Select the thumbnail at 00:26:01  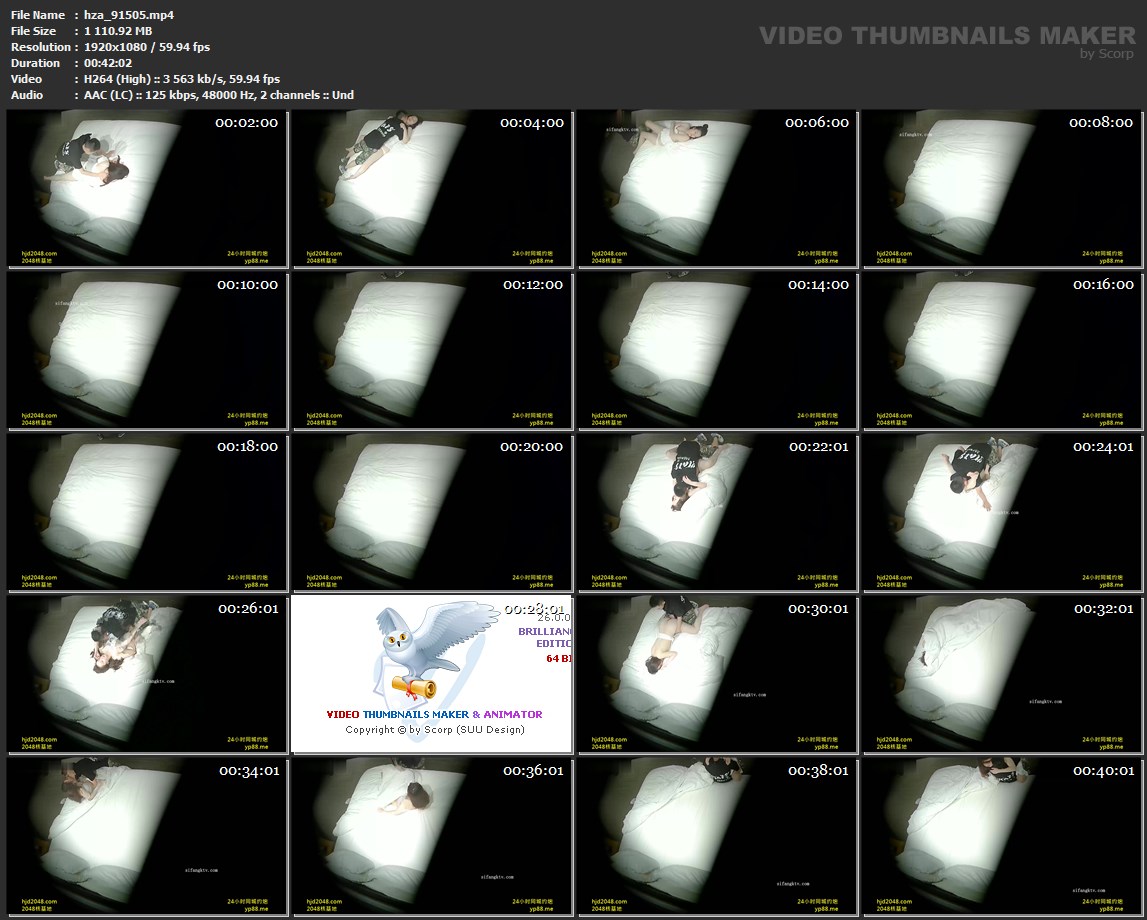[147, 674]
